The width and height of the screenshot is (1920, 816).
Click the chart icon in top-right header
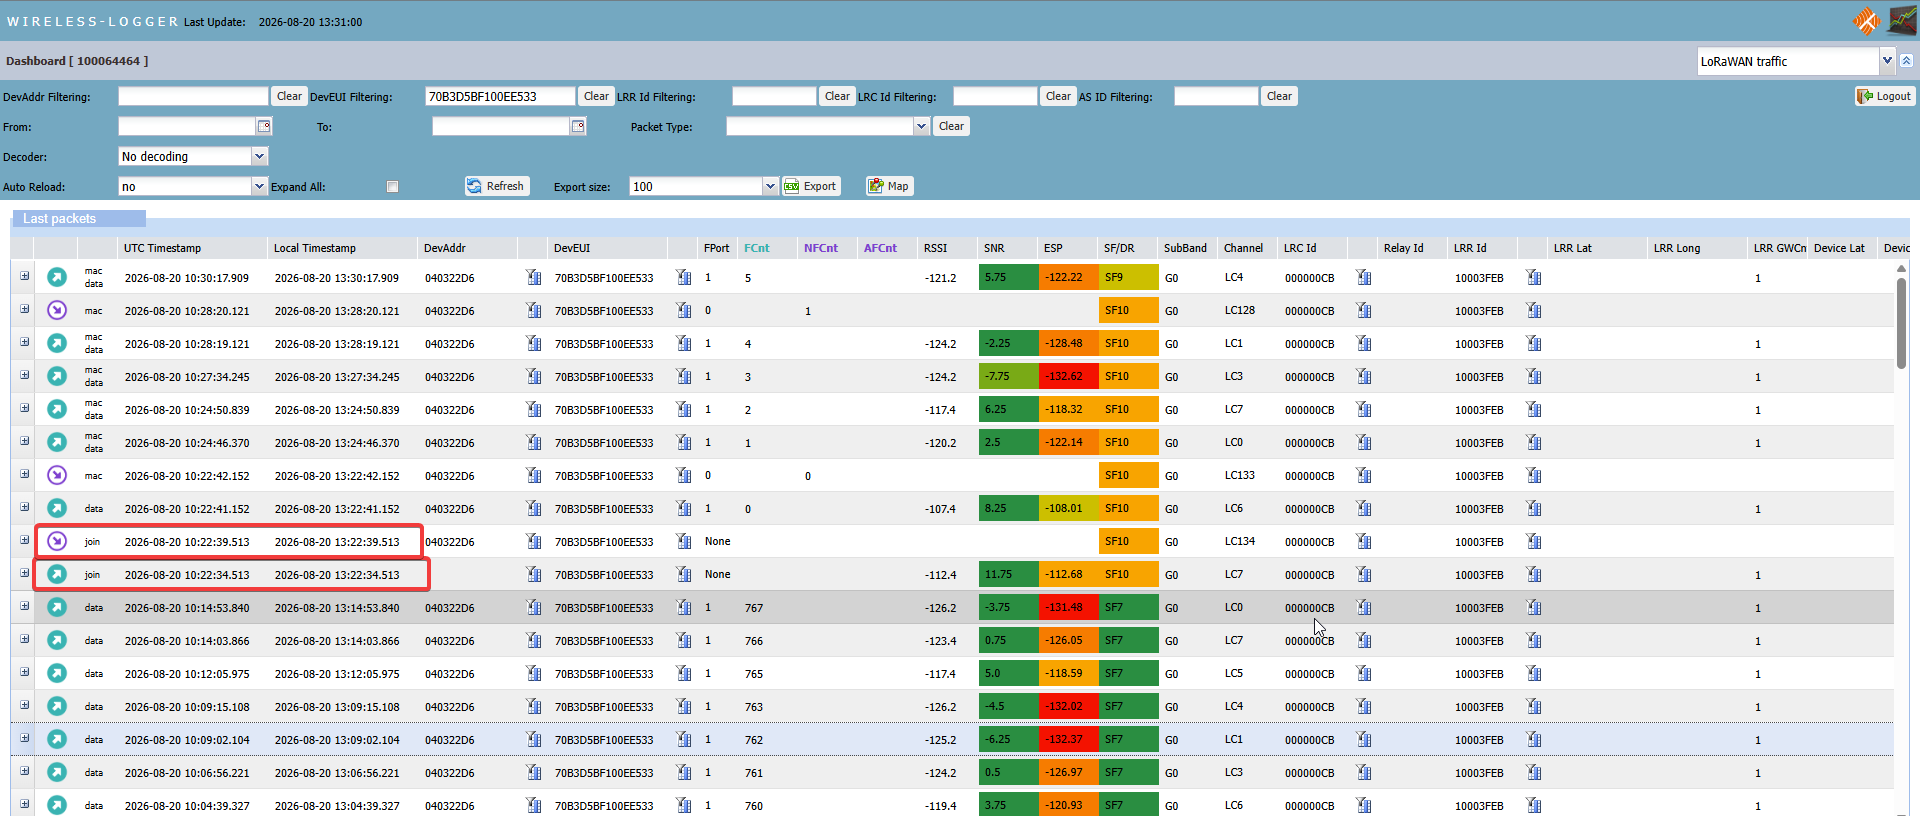[x=1902, y=20]
